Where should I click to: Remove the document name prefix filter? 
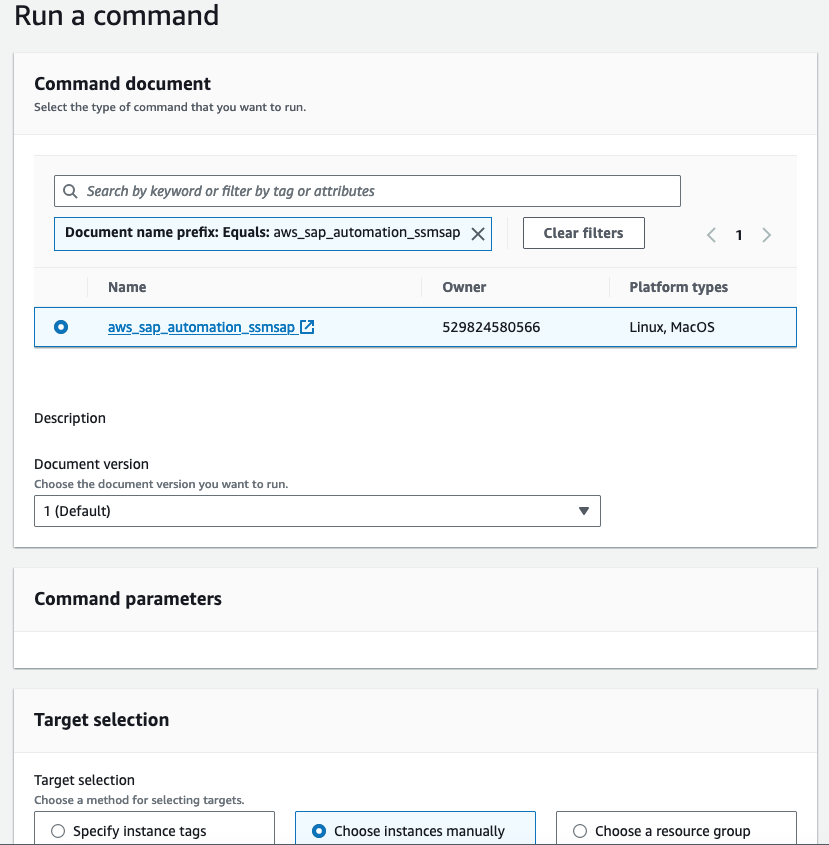point(478,233)
